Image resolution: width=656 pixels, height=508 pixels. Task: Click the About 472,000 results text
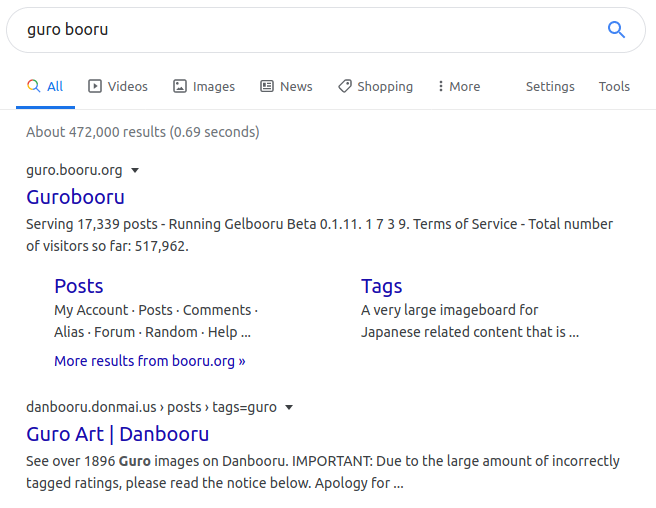142,132
